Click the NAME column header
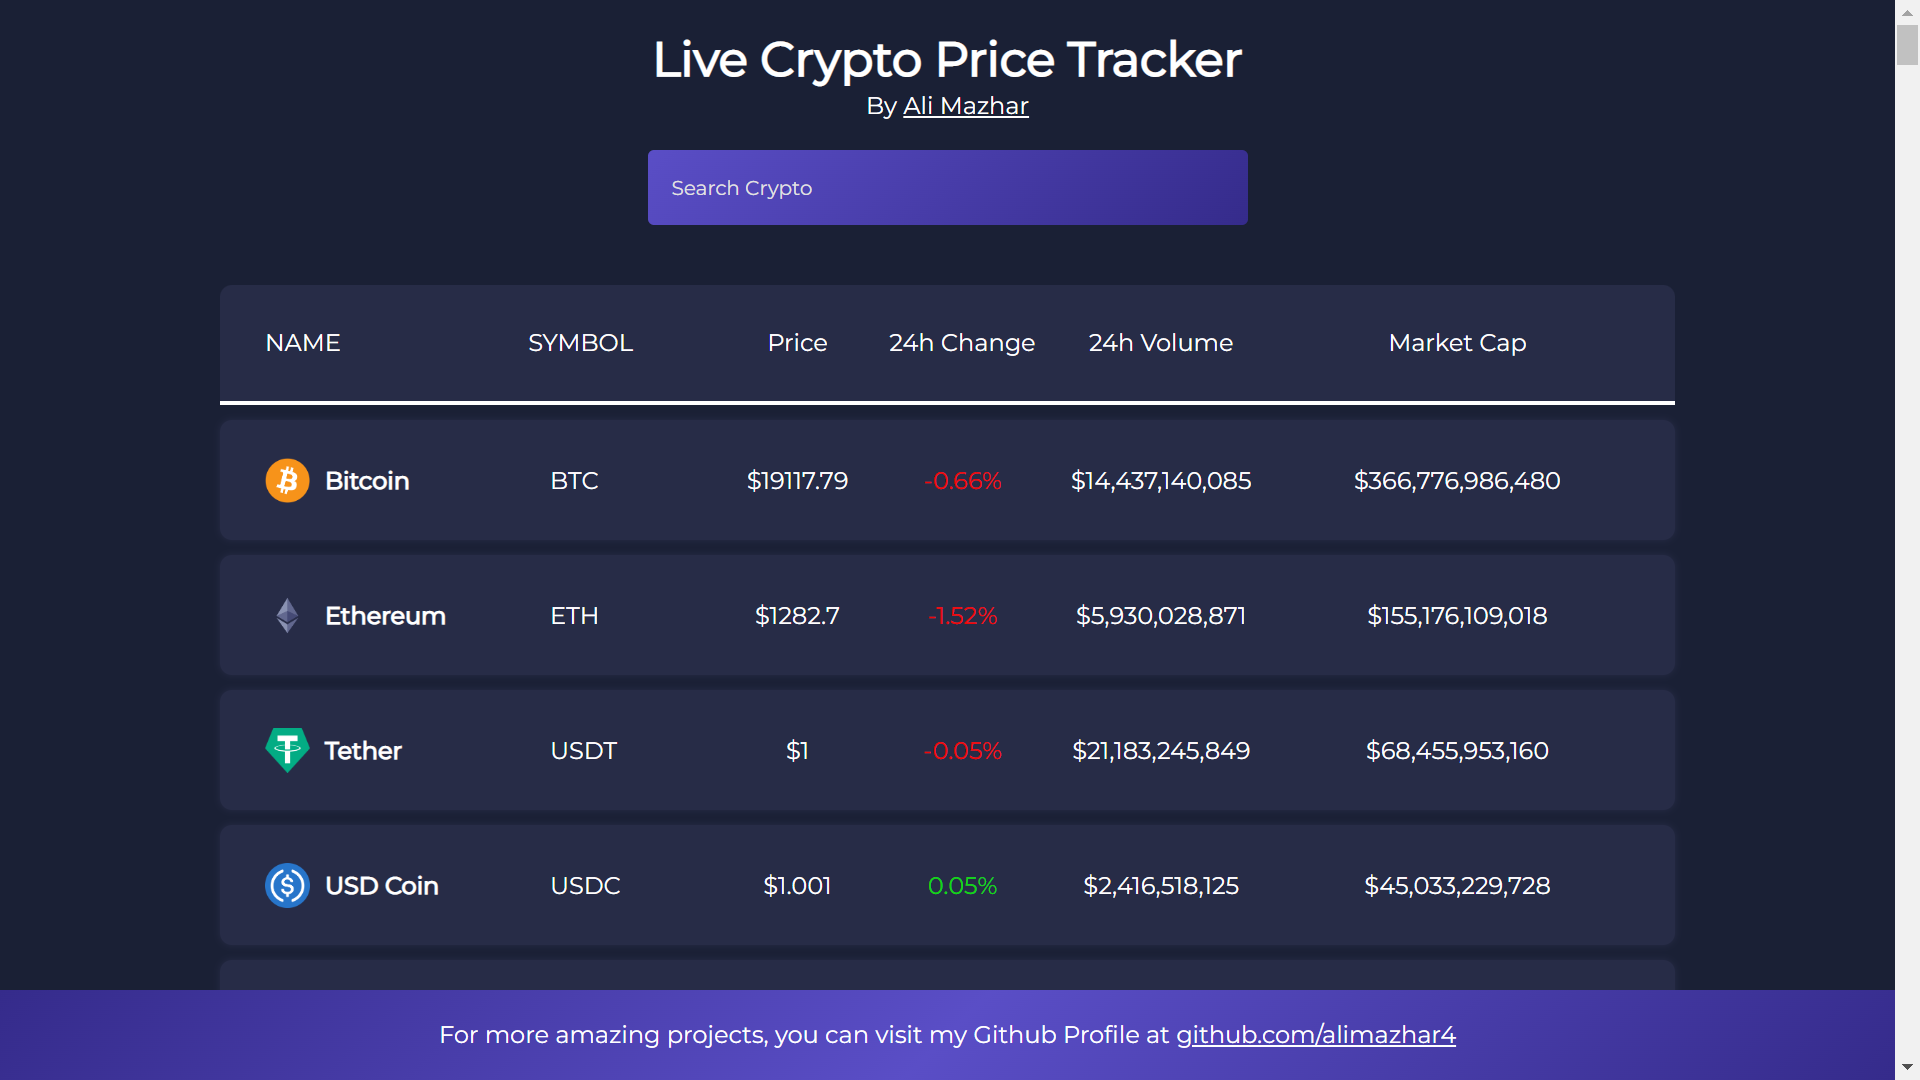 [302, 343]
